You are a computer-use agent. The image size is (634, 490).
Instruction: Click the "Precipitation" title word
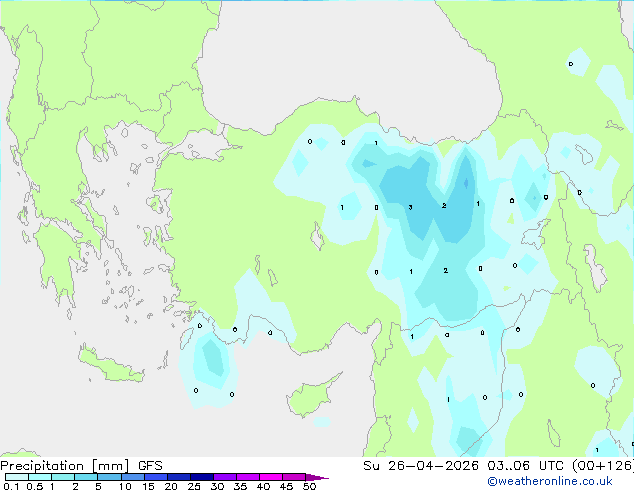pos(42,466)
